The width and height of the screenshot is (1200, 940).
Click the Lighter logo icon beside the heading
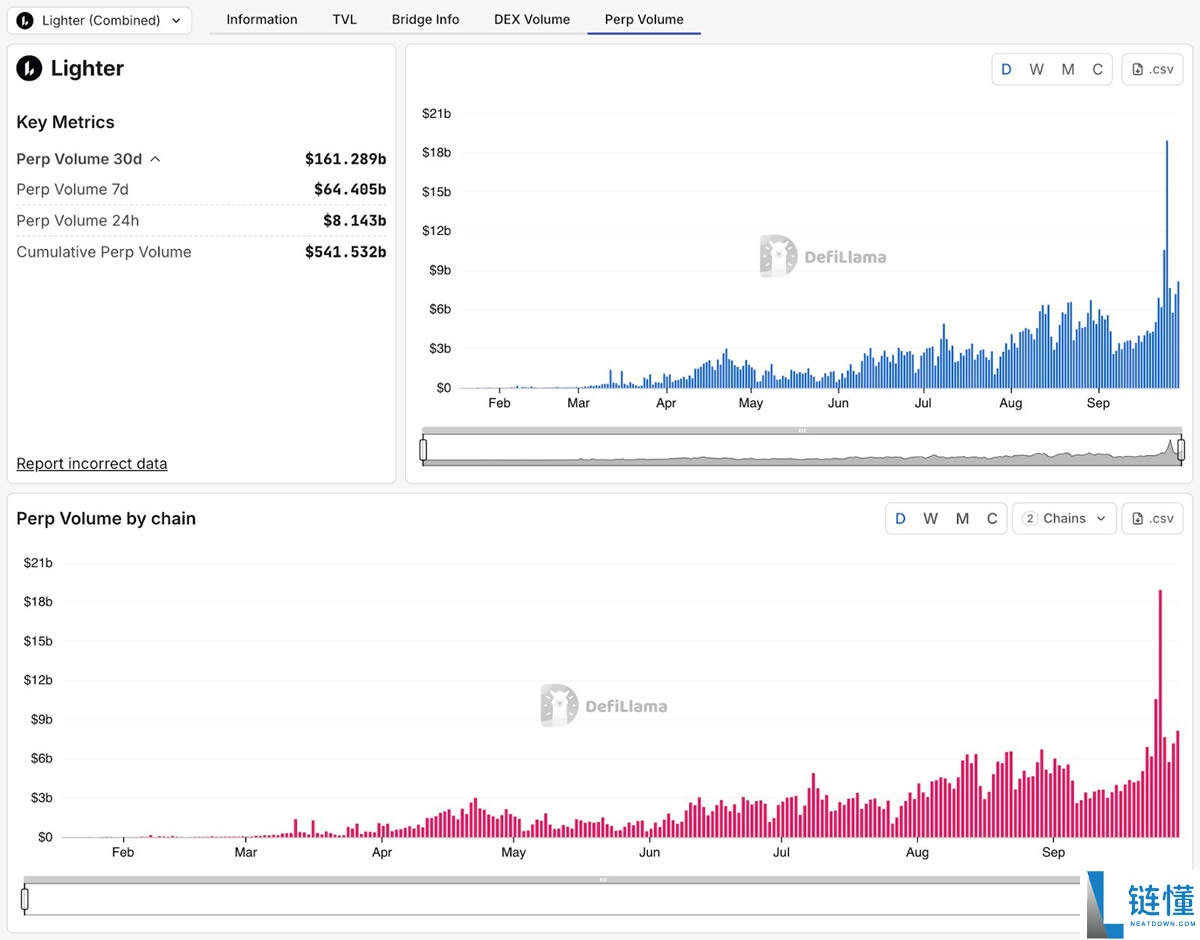click(x=29, y=68)
